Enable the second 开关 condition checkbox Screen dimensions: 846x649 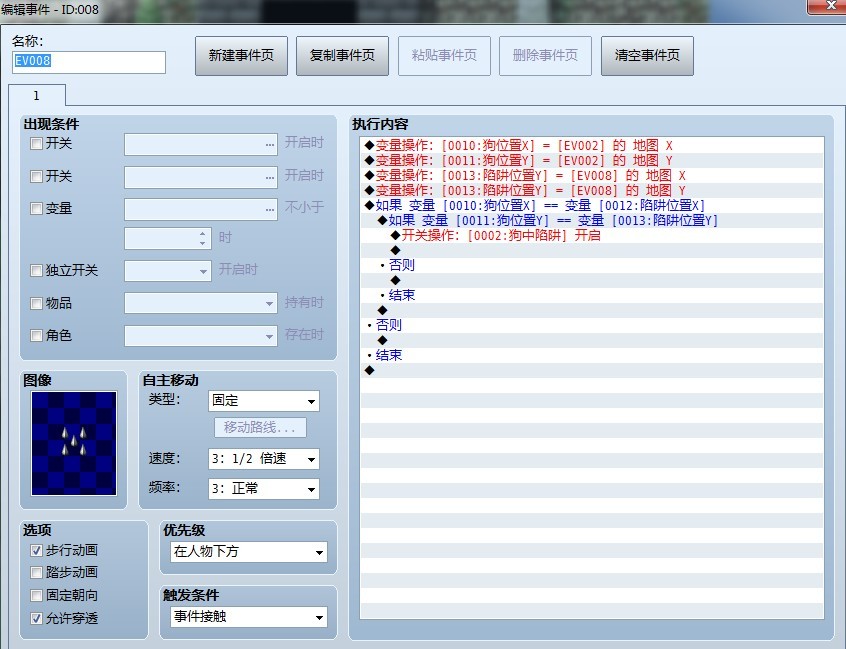(36, 176)
